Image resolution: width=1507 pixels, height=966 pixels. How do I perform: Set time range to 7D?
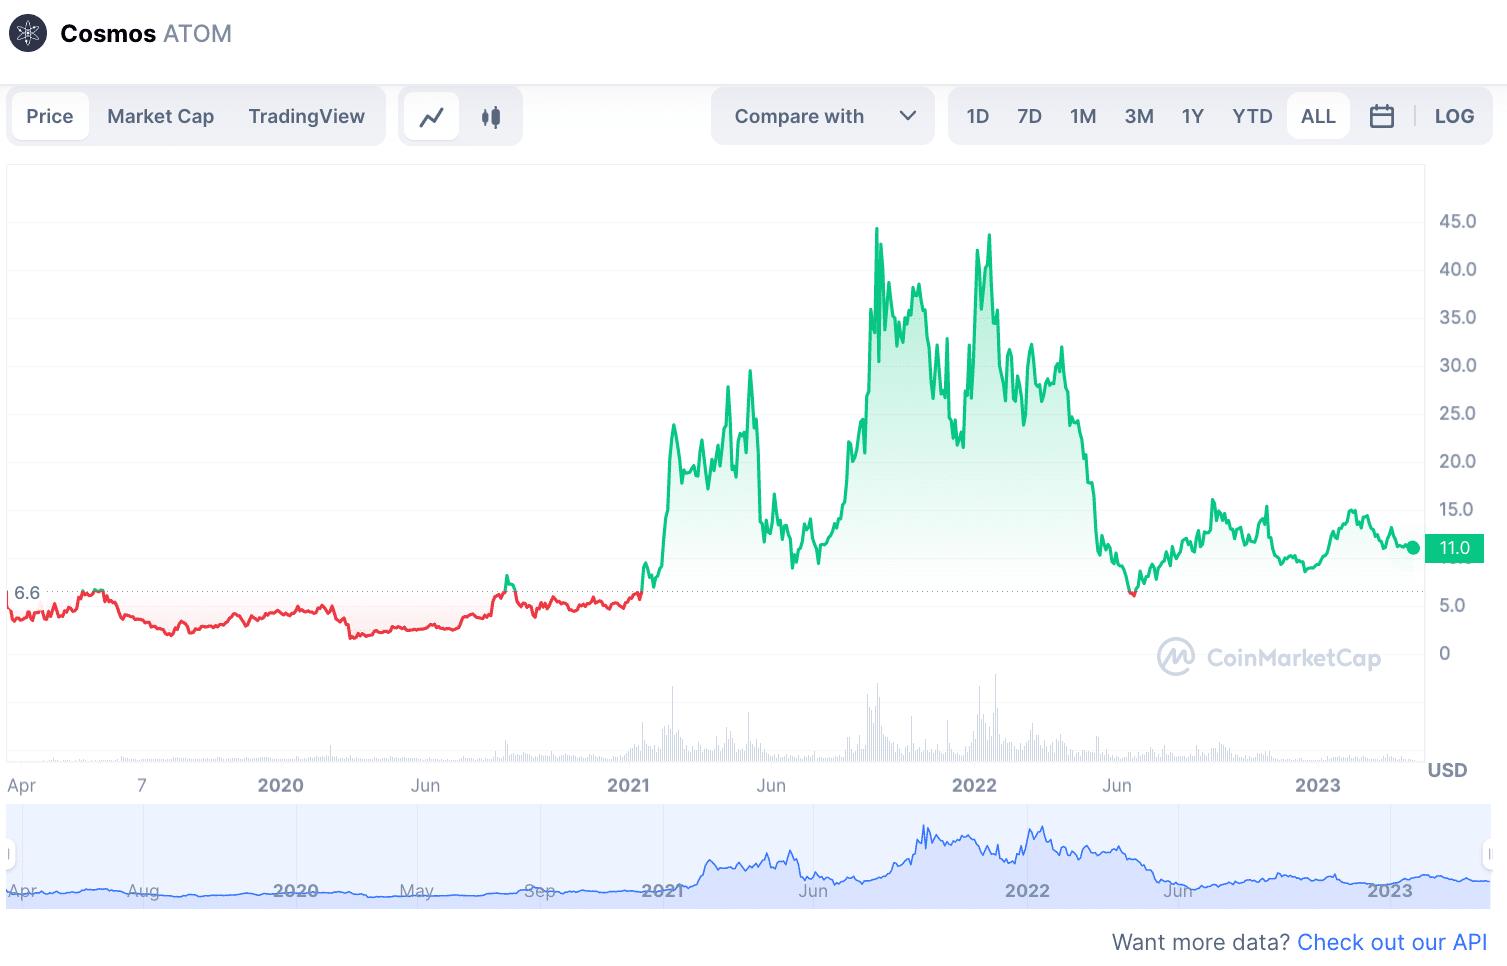1030,116
